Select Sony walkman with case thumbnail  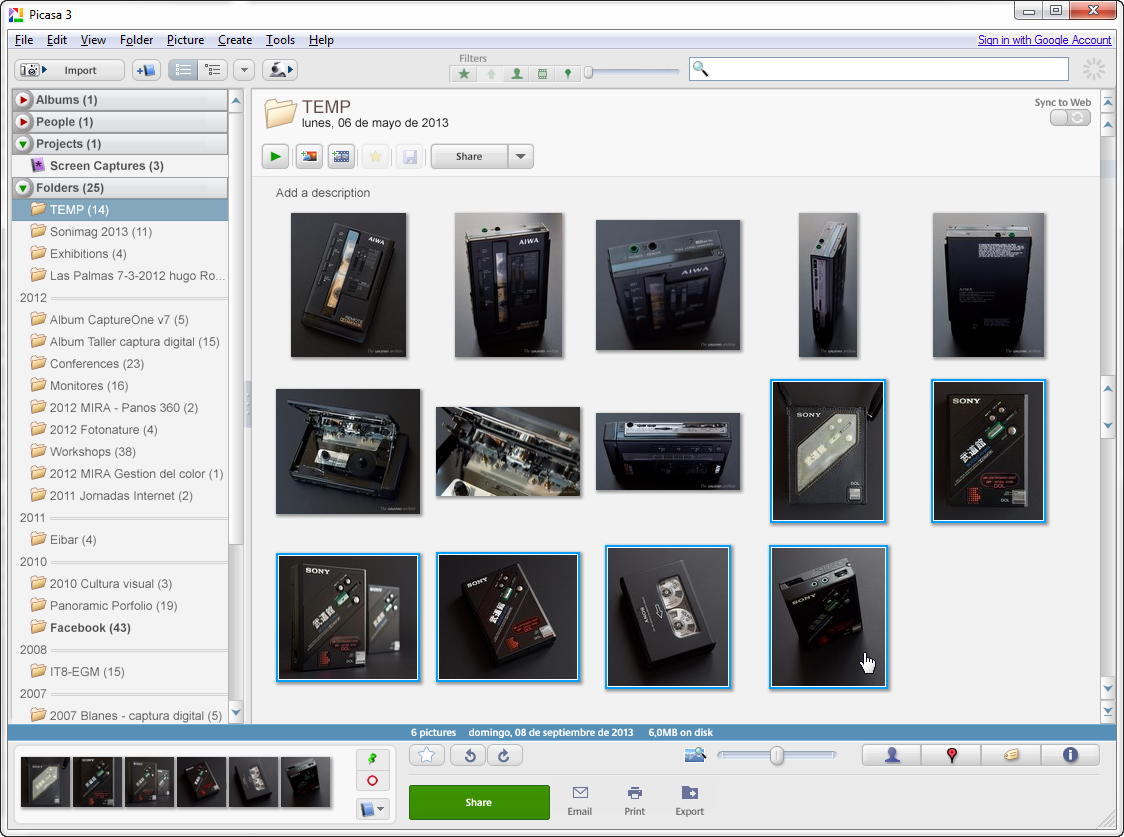tap(828, 451)
